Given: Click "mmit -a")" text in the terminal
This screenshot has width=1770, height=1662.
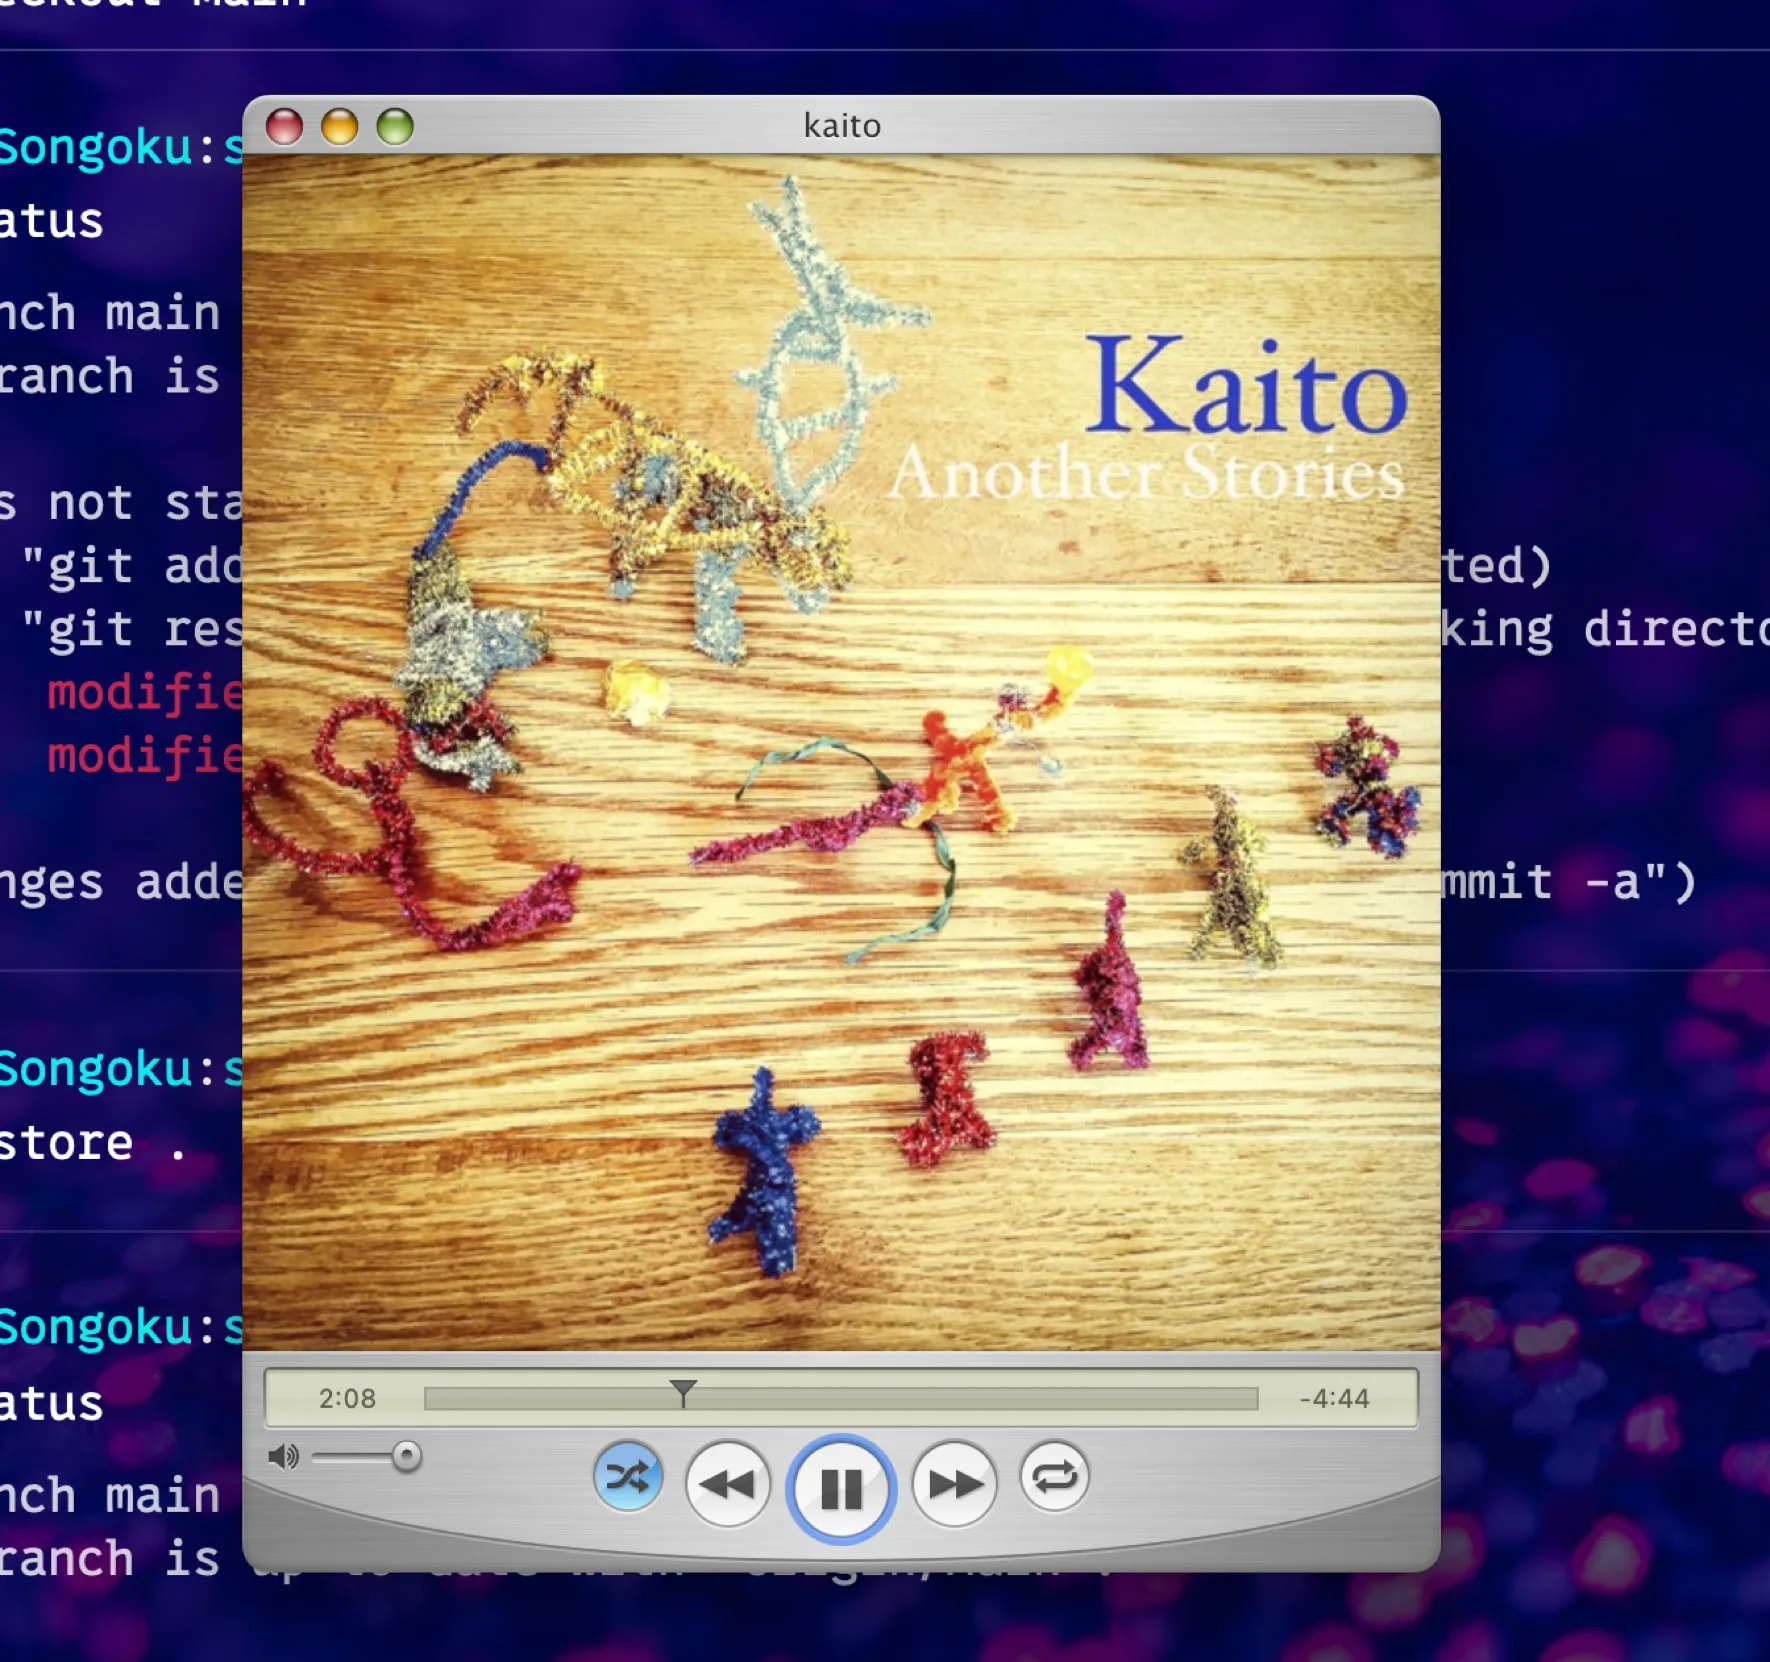Looking at the screenshot, I should (x=1567, y=882).
